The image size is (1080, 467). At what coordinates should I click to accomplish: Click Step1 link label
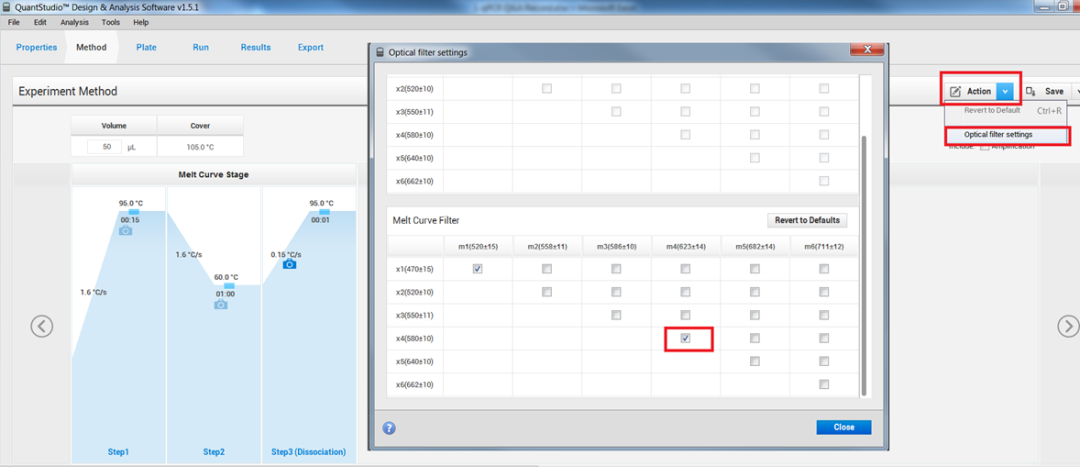tap(118, 452)
